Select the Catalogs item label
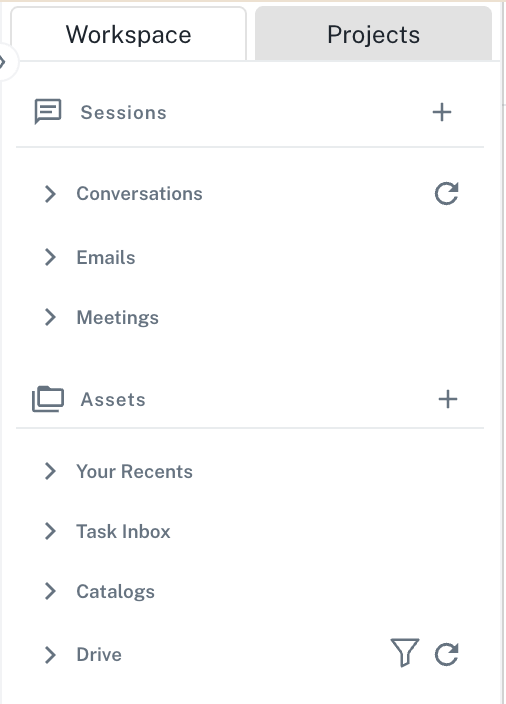 (115, 592)
